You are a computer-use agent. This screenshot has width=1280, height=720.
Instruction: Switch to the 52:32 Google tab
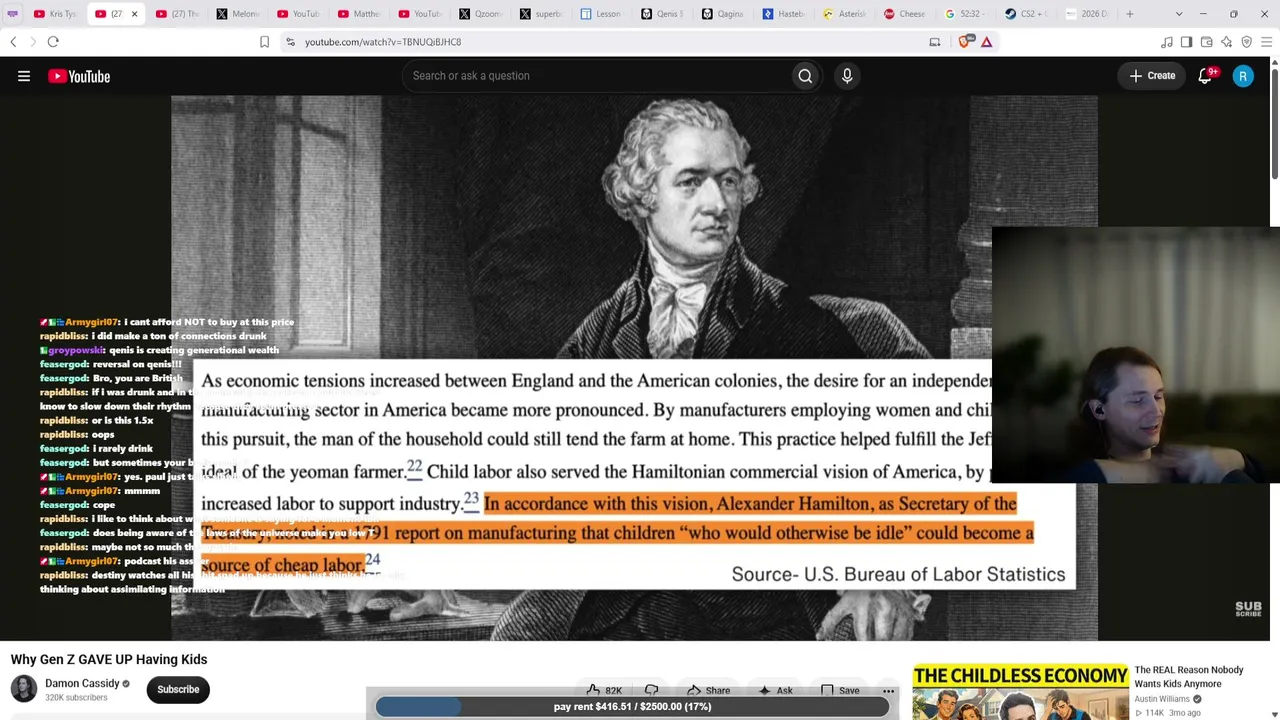pyautogui.click(x=964, y=14)
